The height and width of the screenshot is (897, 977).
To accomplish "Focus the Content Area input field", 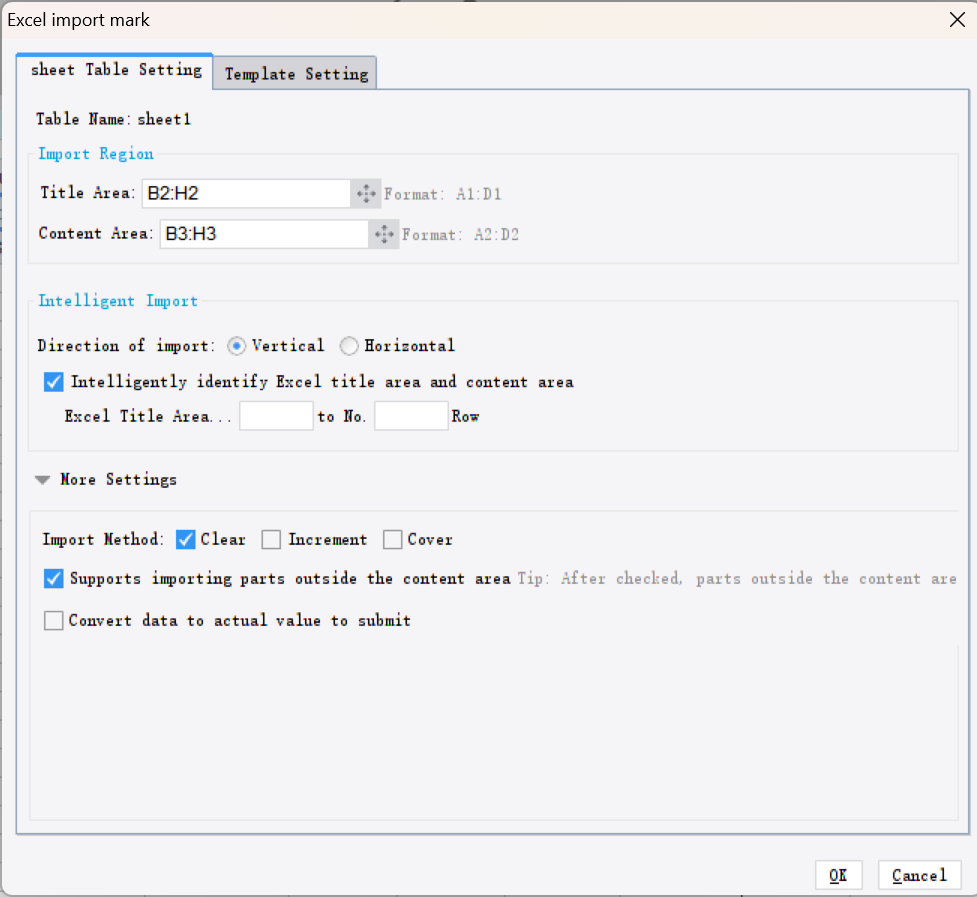I will (x=264, y=234).
